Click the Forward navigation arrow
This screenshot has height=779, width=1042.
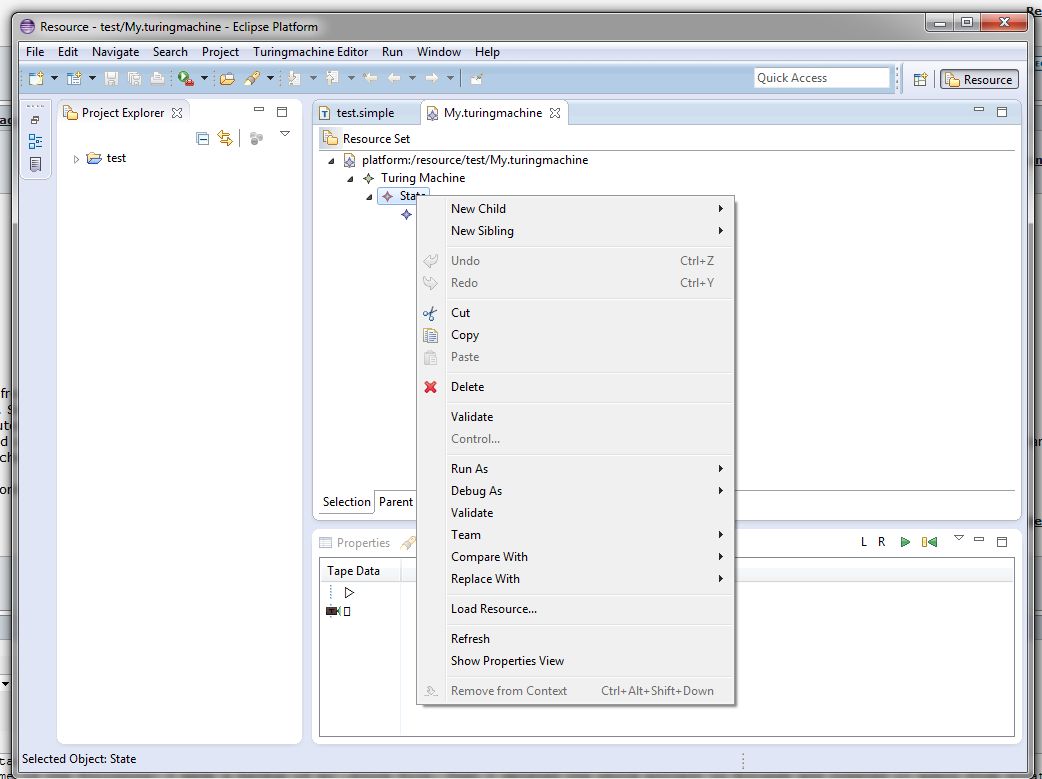pyautogui.click(x=432, y=78)
